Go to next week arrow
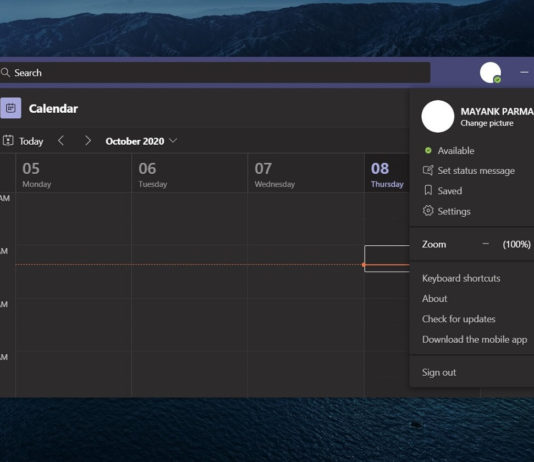534x462 pixels. [88, 141]
